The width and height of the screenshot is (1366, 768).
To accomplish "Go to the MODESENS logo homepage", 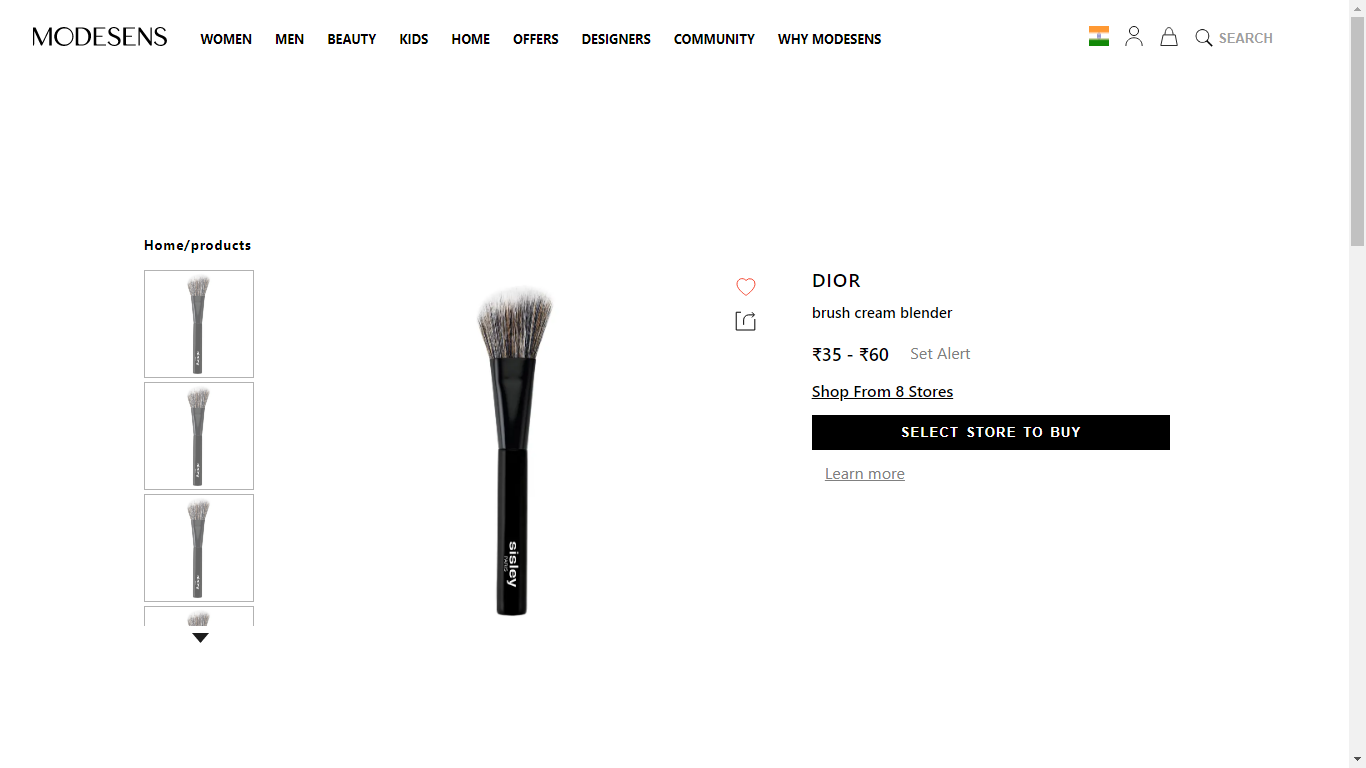I will click(x=100, y=37).
